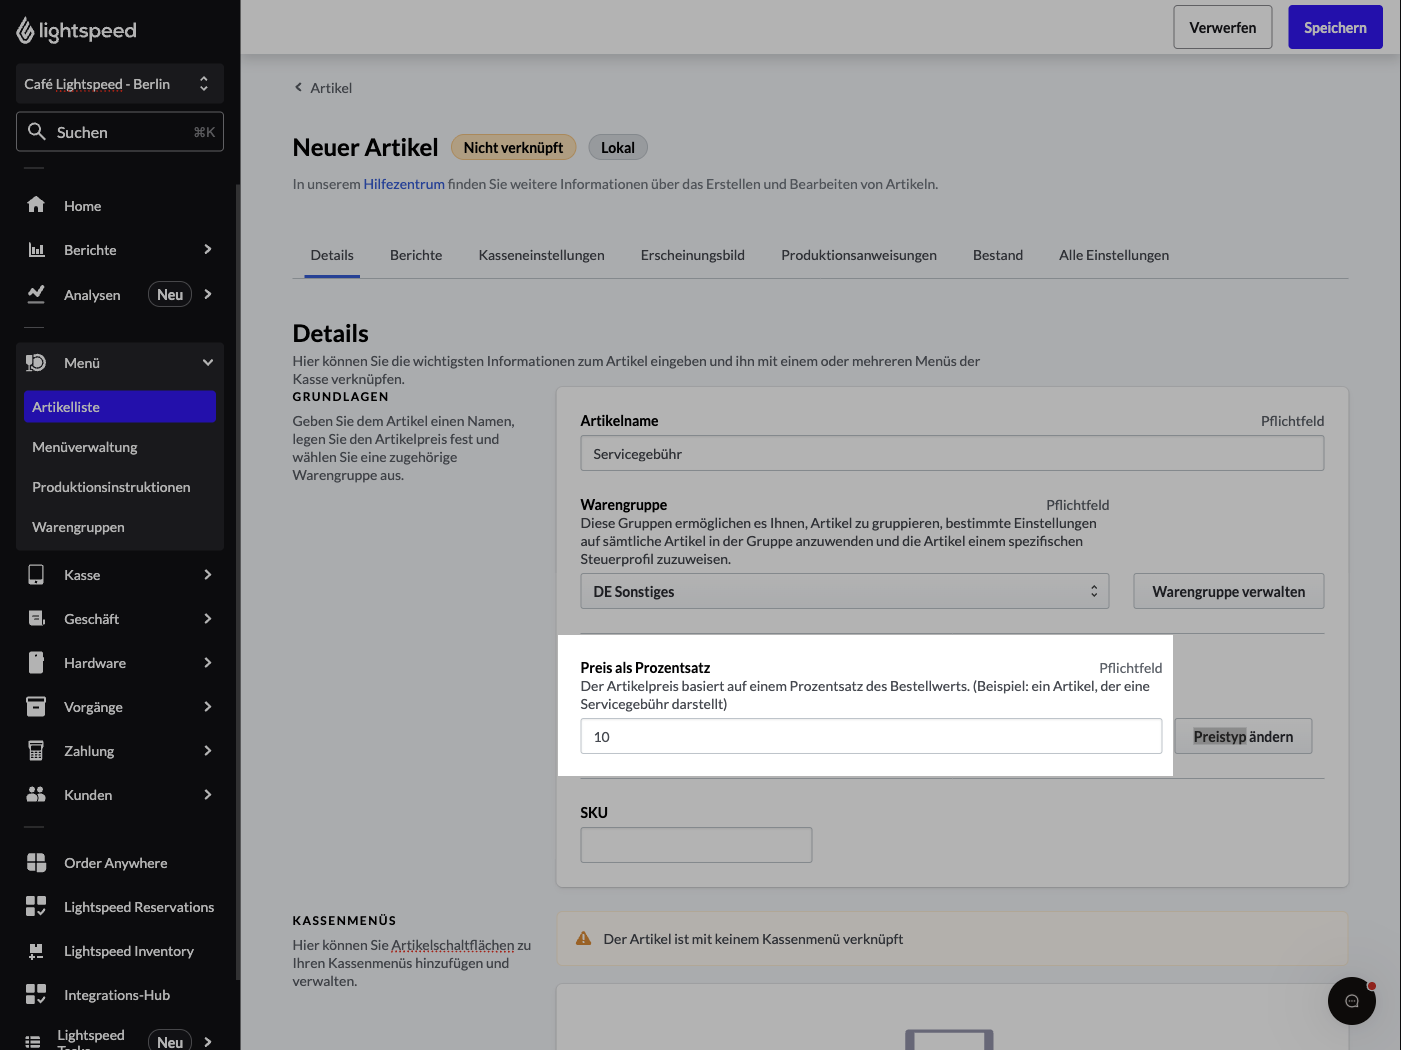
Task: Click the Preistyp ändern button
Action: [1243, 736]
